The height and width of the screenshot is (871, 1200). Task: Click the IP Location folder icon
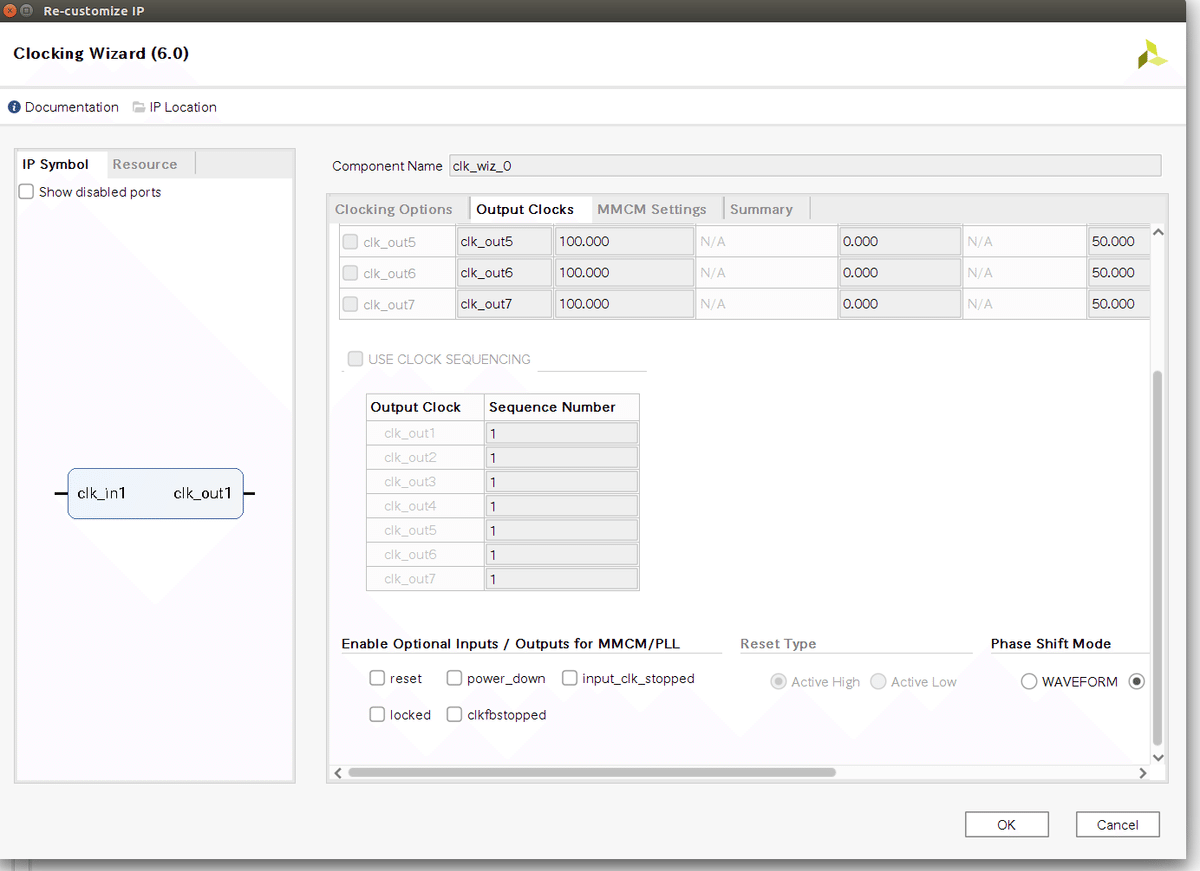(x=139, y=107)
